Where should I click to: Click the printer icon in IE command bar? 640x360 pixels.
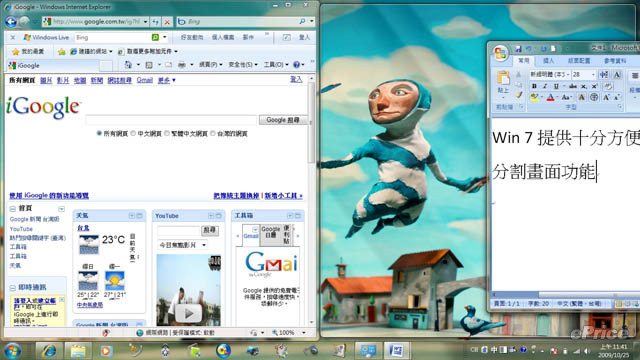[x=182, y=64]
